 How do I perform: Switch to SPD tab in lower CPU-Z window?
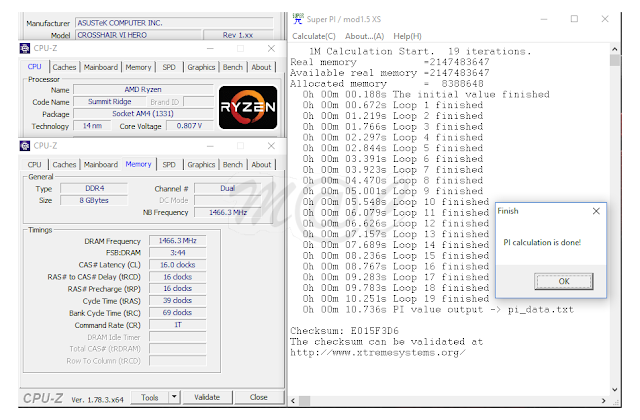click(x=169, y=164)
